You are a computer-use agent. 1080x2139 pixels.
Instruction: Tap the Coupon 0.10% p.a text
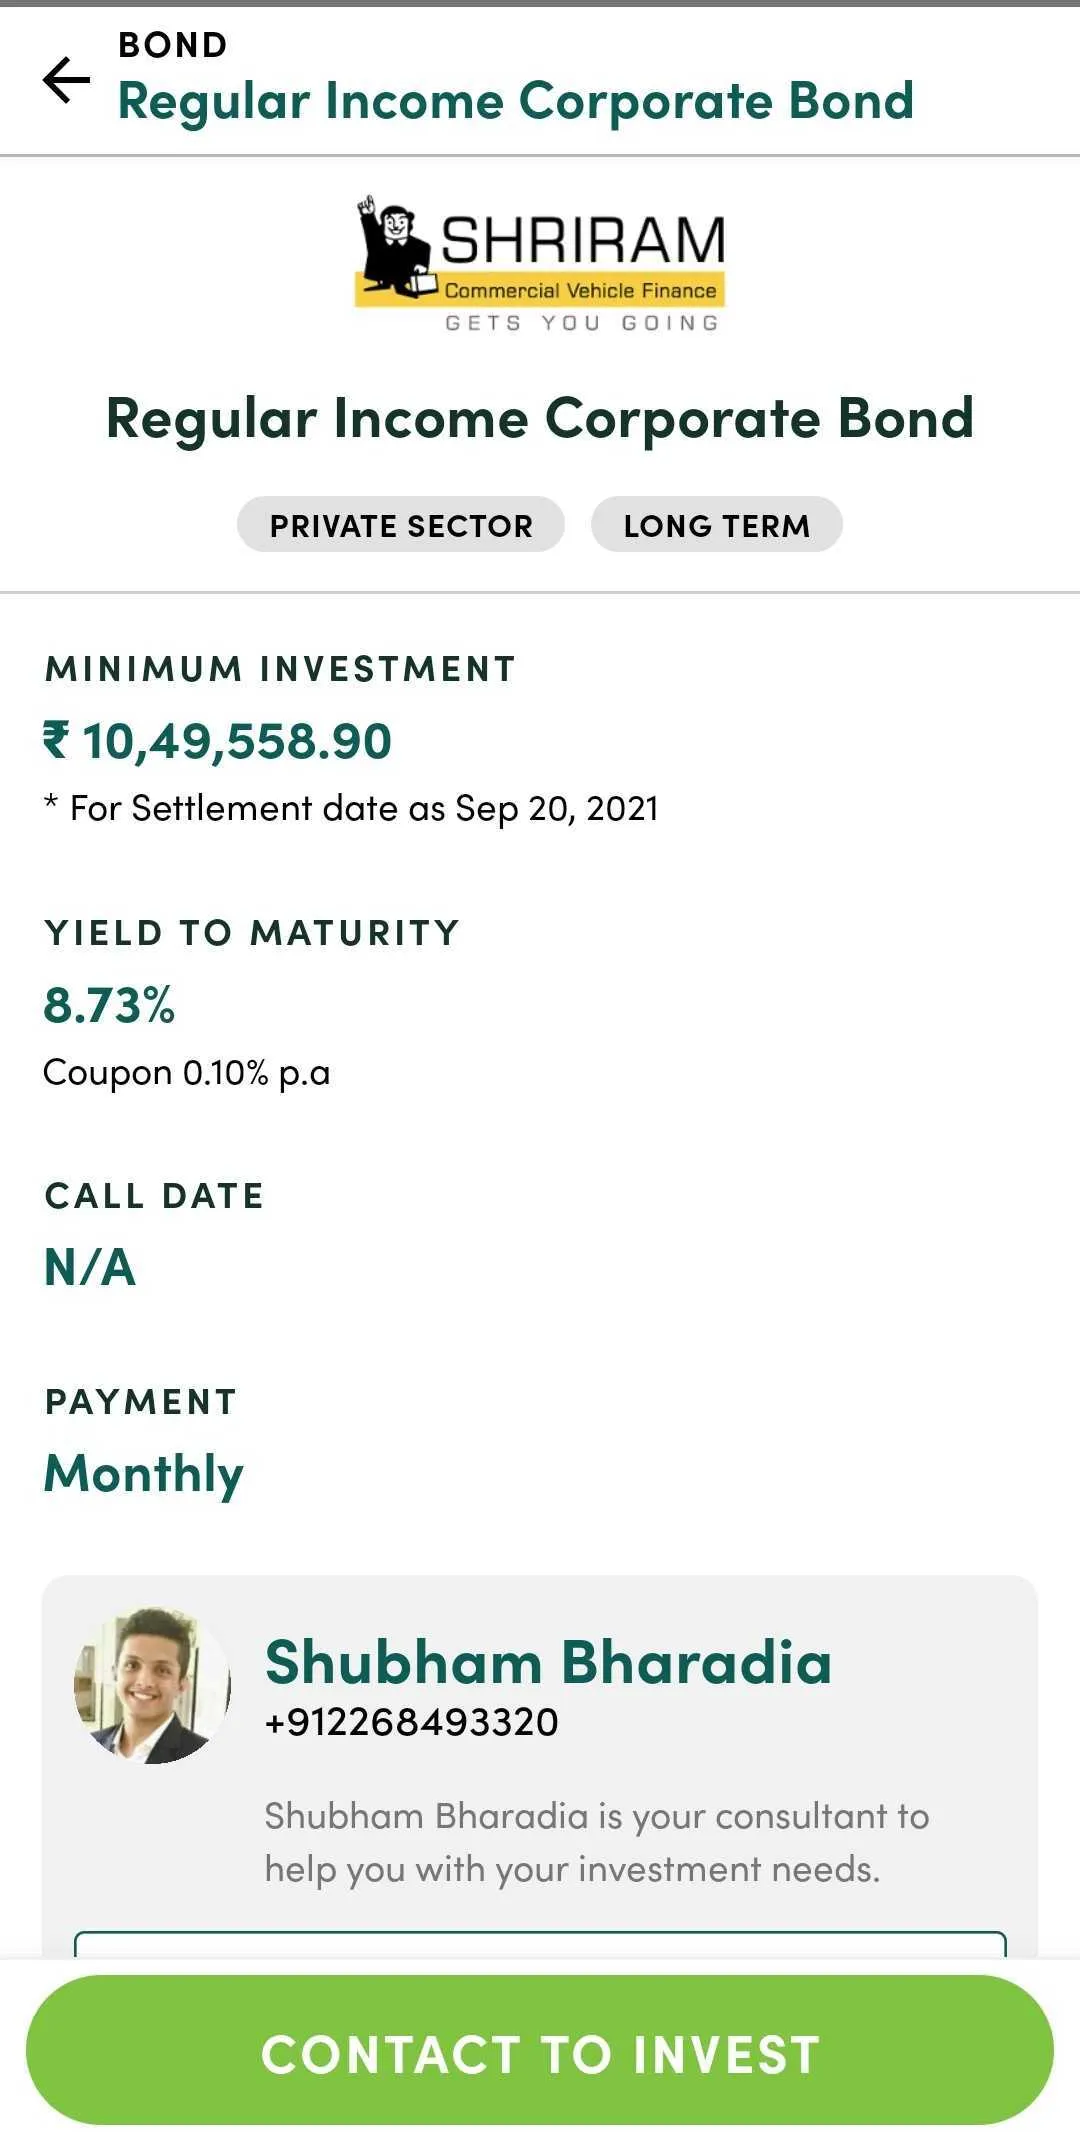pyautogui.click(x=187, y=1073)
